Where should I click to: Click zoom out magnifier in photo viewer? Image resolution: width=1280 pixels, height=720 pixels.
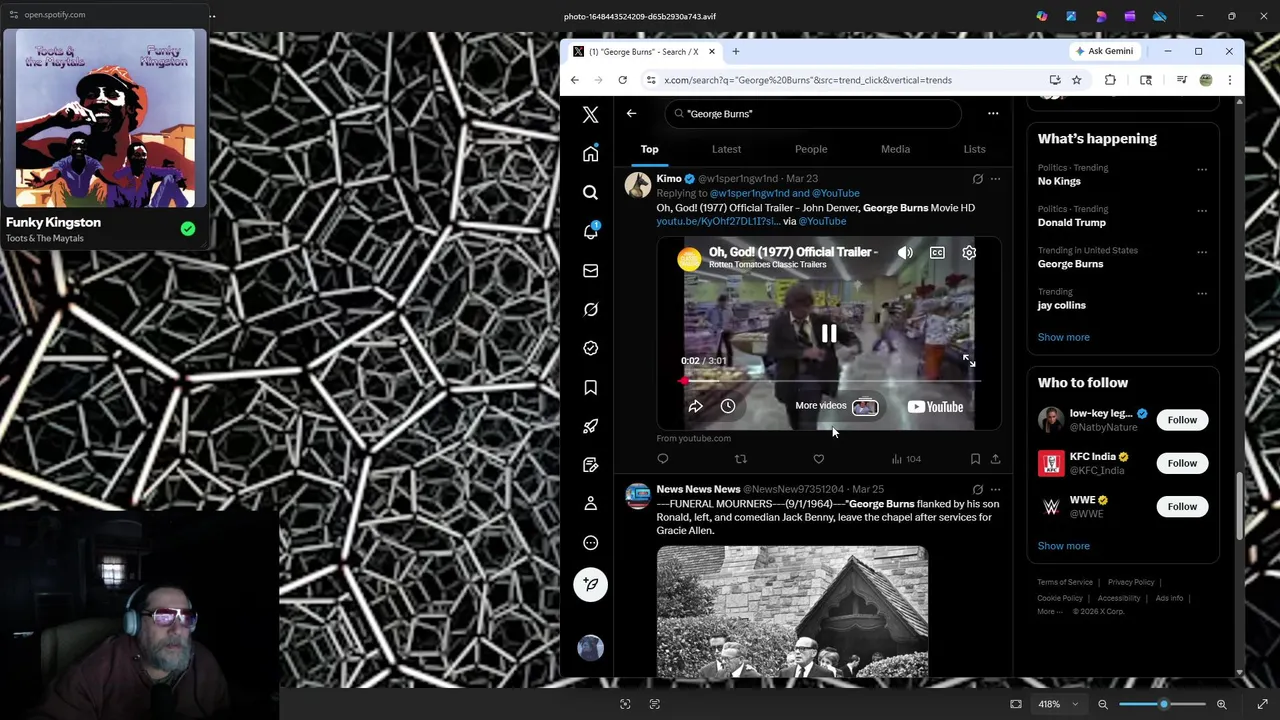(x=1103, y=704)
